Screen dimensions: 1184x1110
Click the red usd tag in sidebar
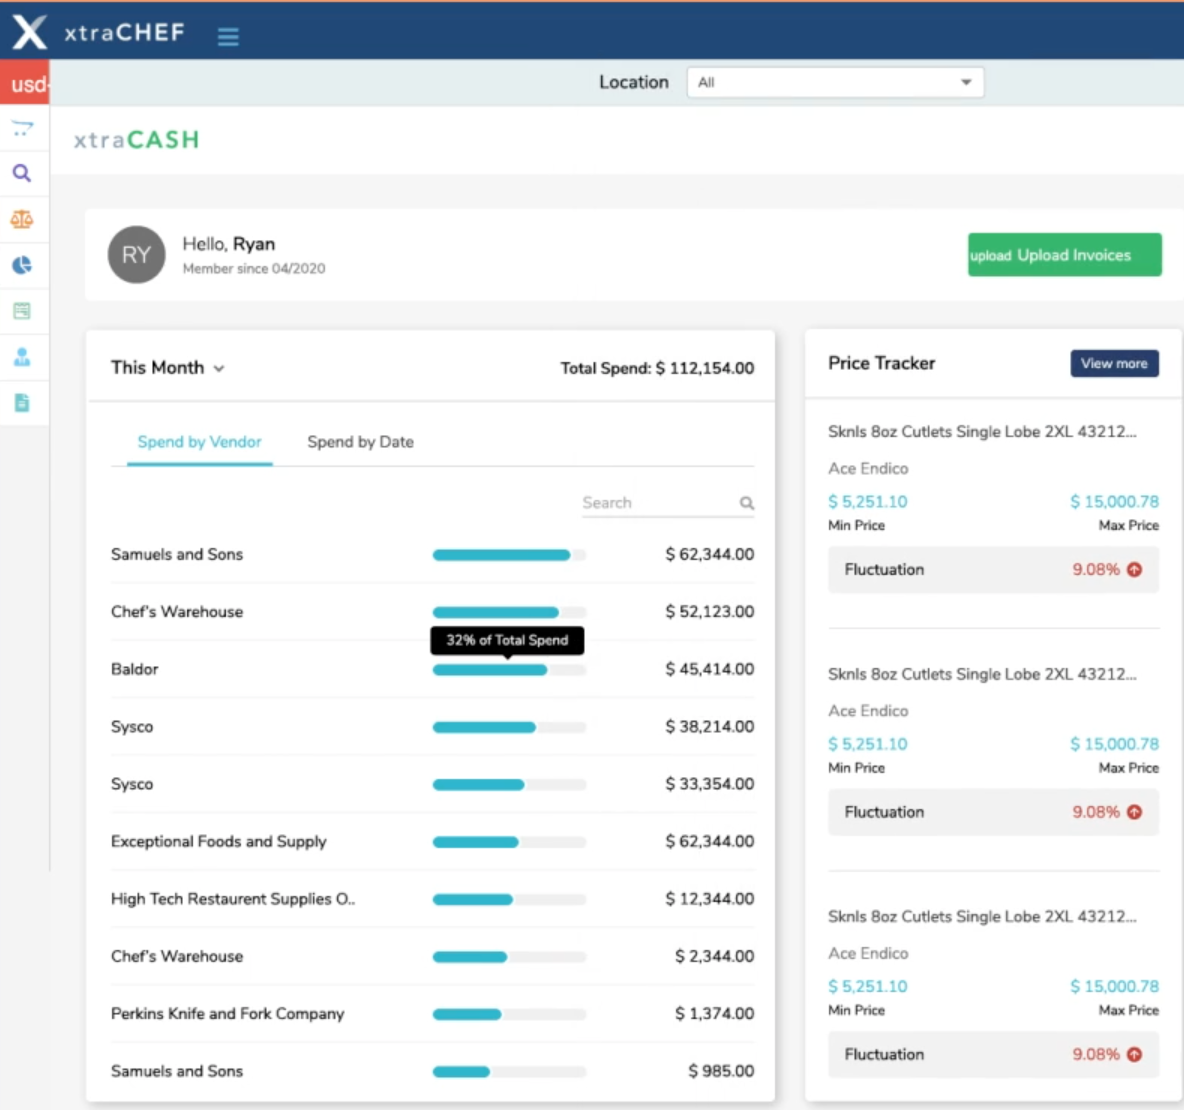pyautogui.click(x=25, y=84)
